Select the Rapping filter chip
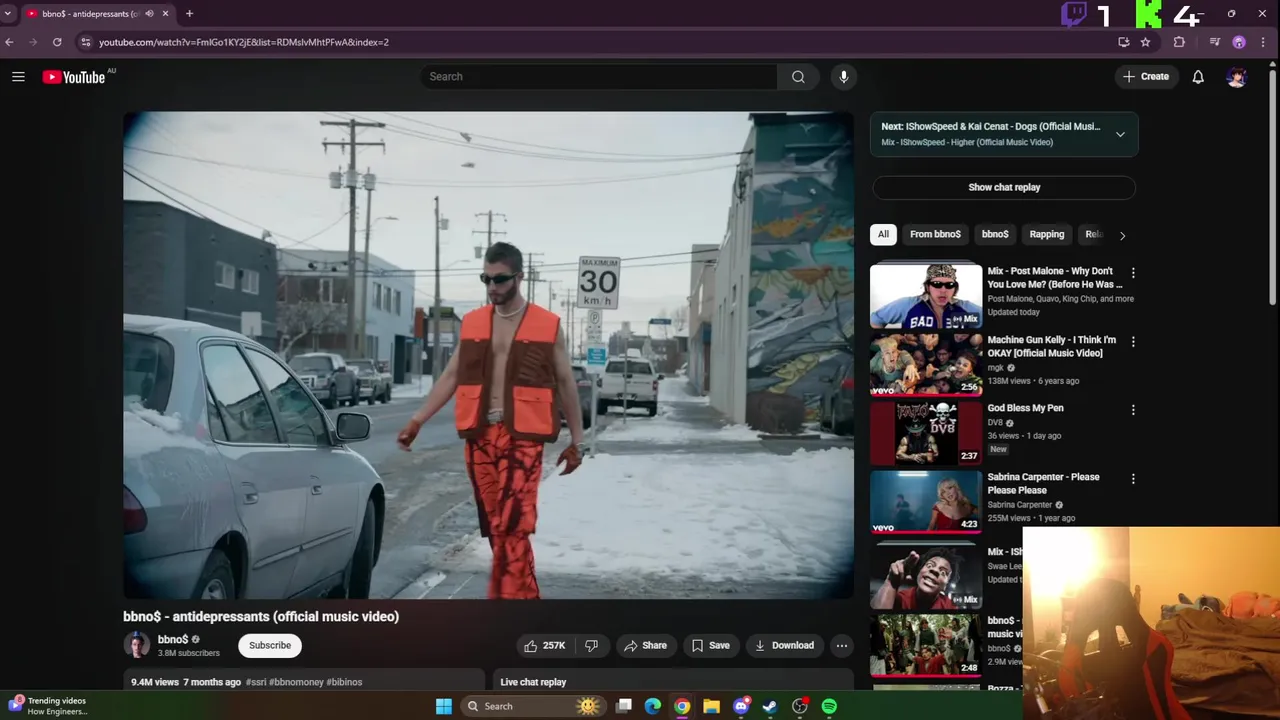The width and height of the screenshot is (1280, 720). [1047, 234]
